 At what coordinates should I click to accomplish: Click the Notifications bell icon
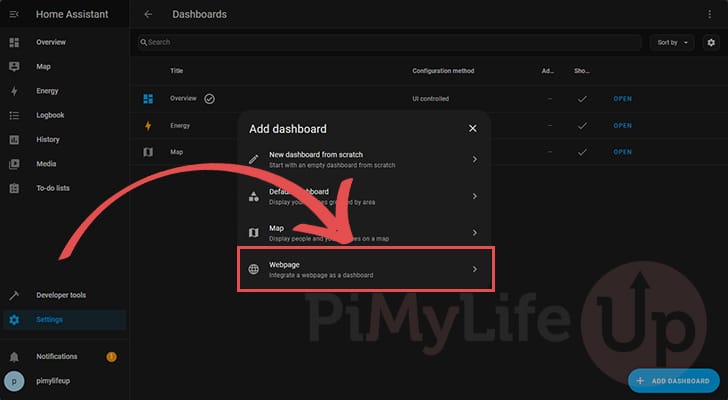14,357
